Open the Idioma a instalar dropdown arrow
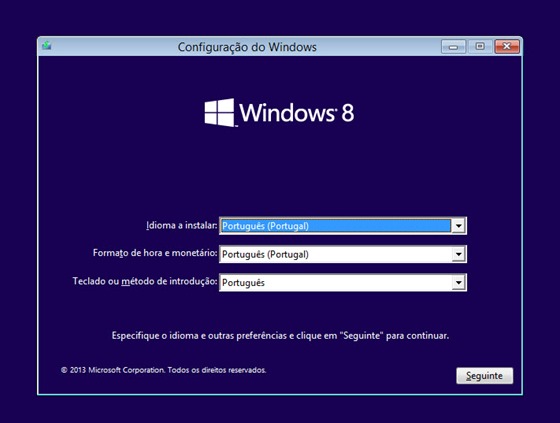This screenshot has height=423, width=560. click(459, 226)
